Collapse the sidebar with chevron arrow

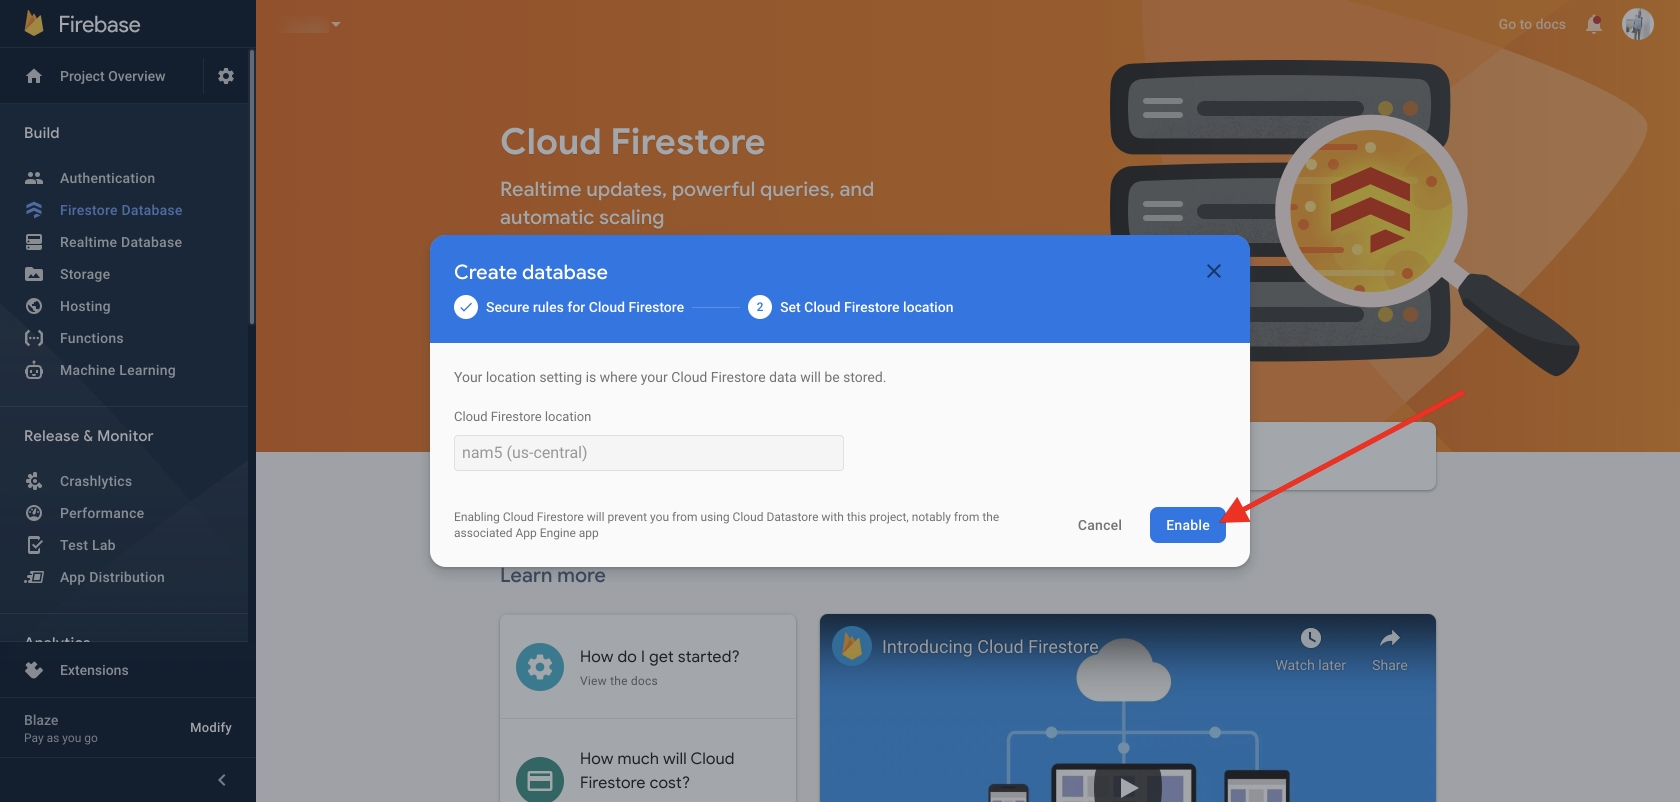[222, 780]
